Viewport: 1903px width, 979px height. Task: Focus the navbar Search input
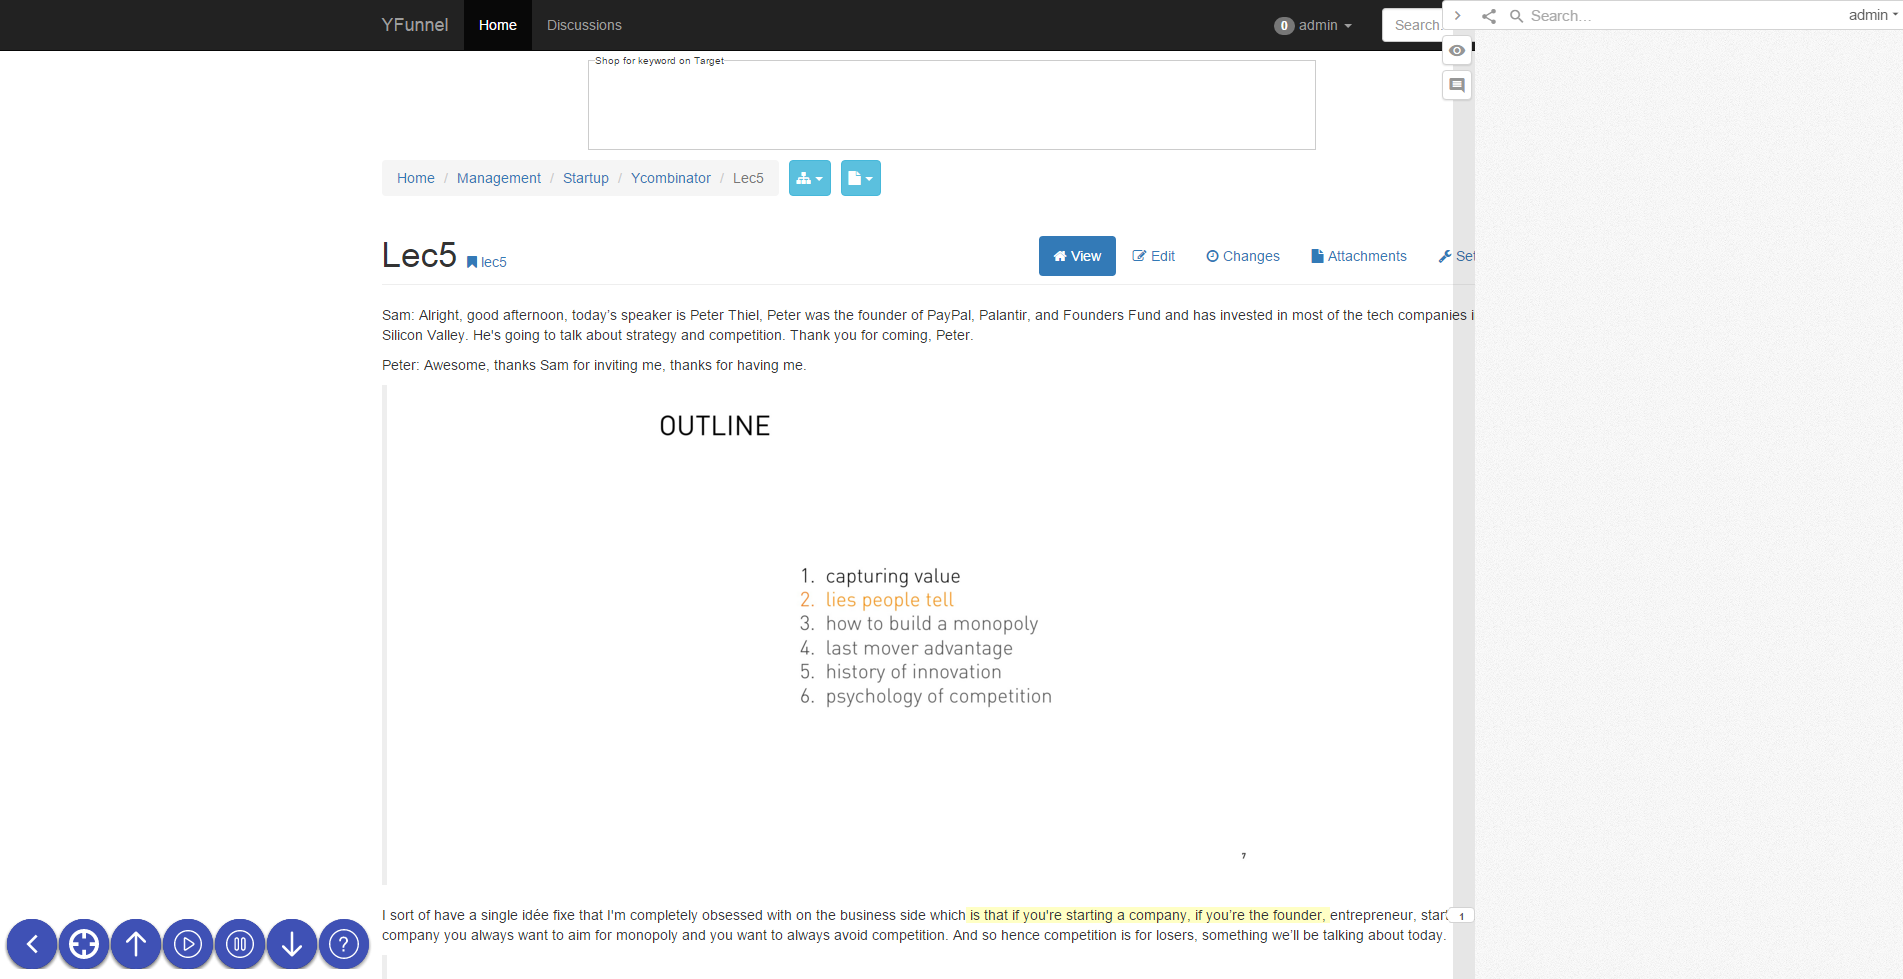click(x=1414, y=25)
